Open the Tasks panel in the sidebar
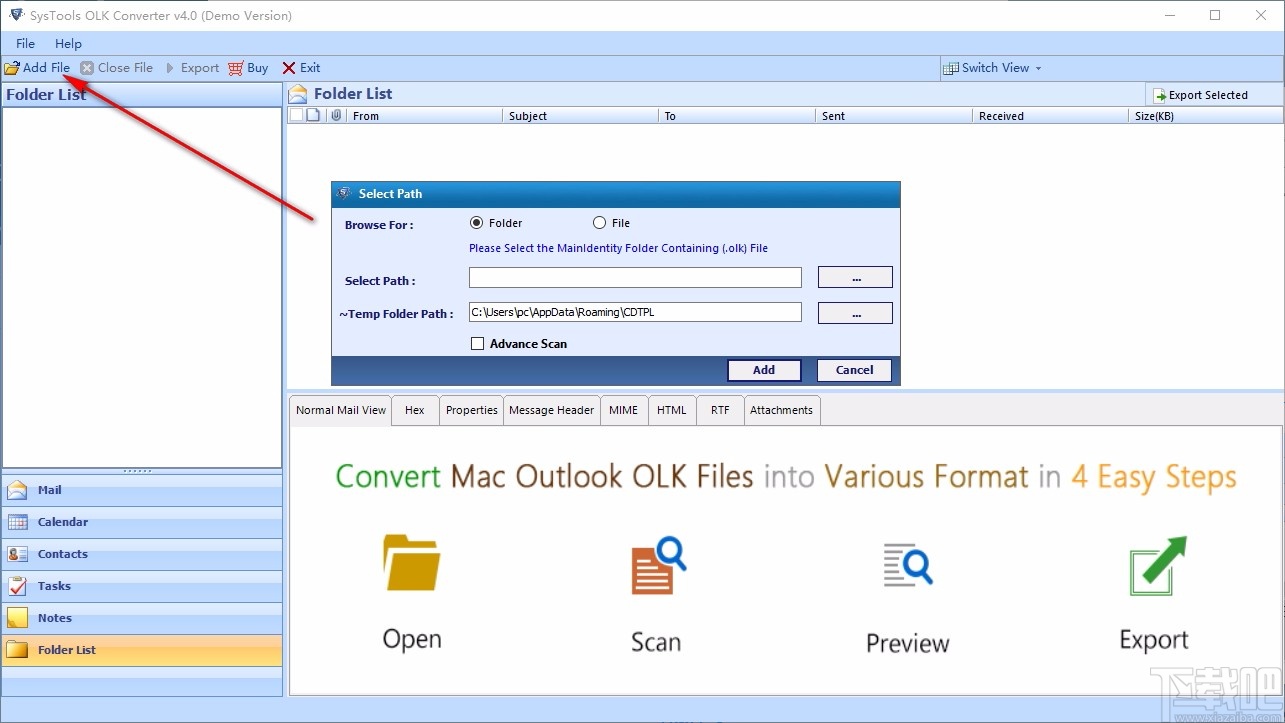Viewport: 1285px width, 723px height. pos(54,585)
